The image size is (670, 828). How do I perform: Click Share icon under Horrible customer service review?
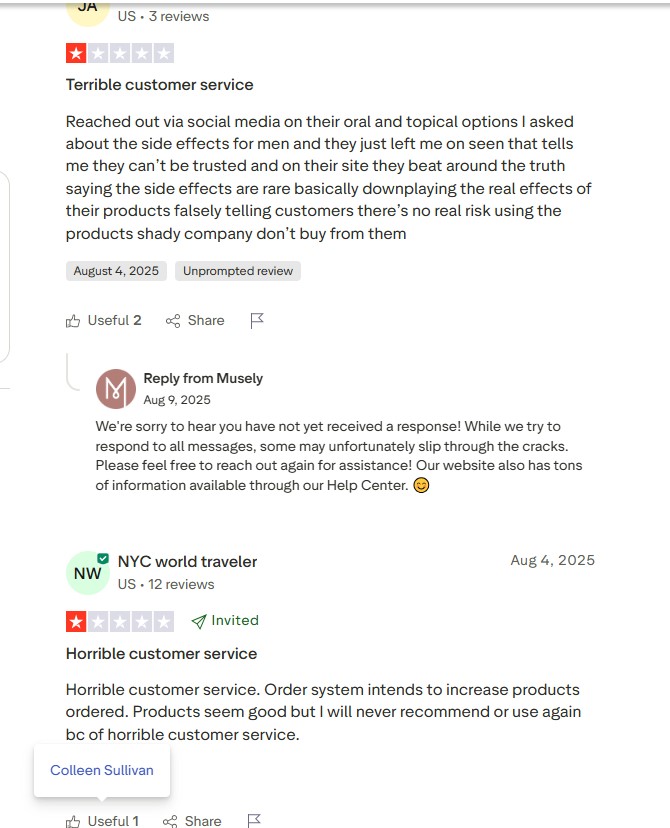[170, 821]
